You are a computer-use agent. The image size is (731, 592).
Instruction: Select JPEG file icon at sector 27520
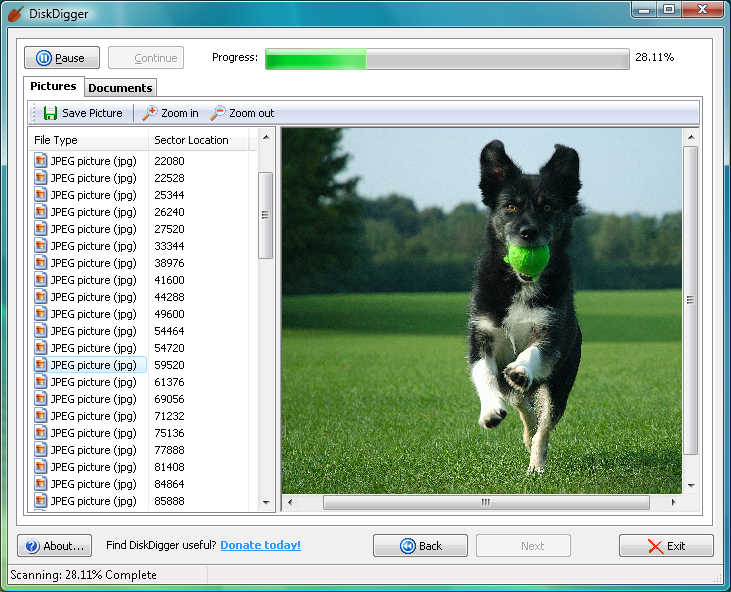pos(41,229)
